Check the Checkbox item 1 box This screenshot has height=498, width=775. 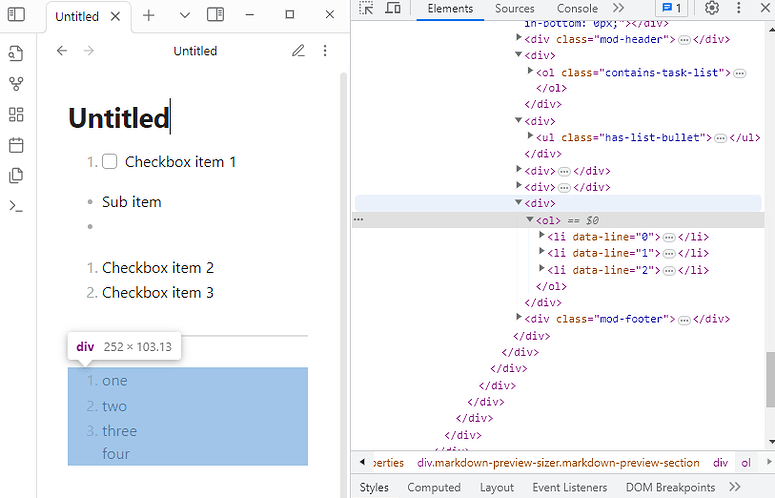click(x=109, y=162)
